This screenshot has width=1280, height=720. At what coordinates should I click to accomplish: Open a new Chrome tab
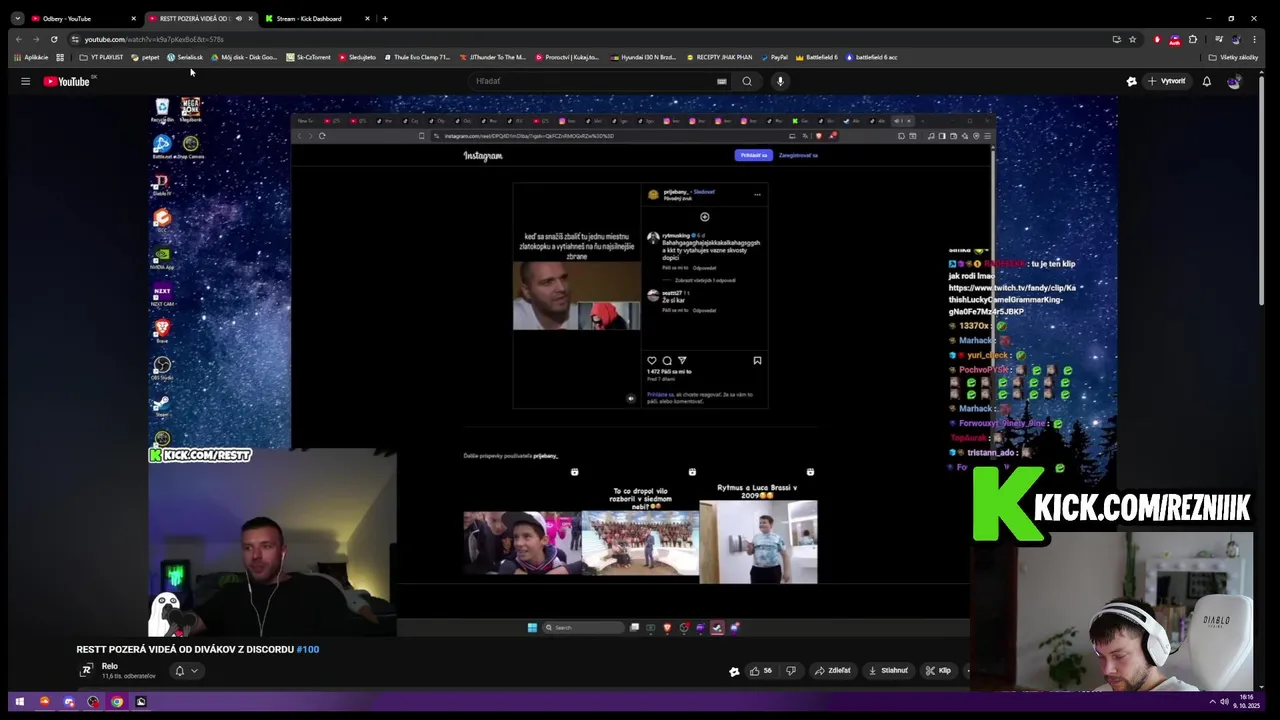tap(385, 18)
